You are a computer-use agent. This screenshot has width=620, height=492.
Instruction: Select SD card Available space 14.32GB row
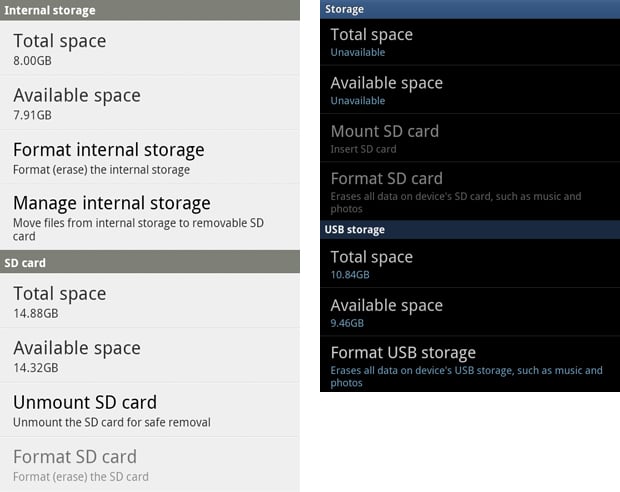tap(150, 355)
